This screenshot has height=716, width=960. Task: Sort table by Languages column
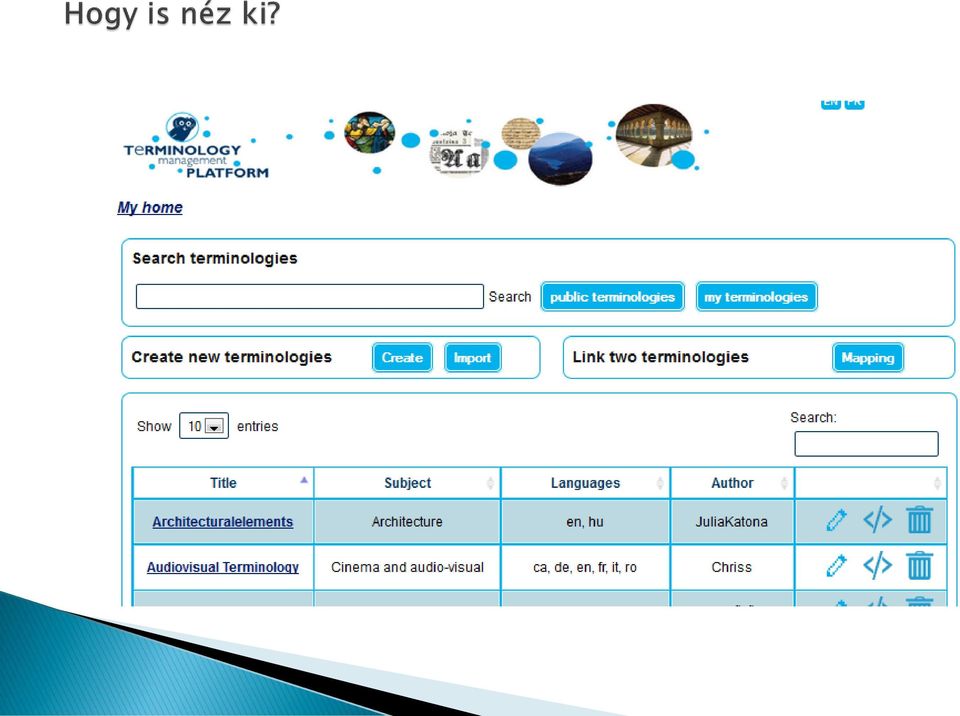click(x=585, y=483)
